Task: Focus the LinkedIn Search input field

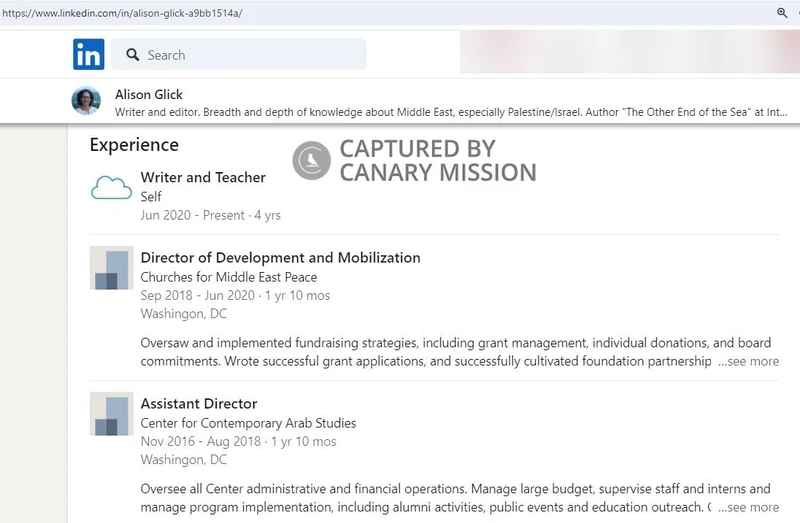Action: coord(250,55)
